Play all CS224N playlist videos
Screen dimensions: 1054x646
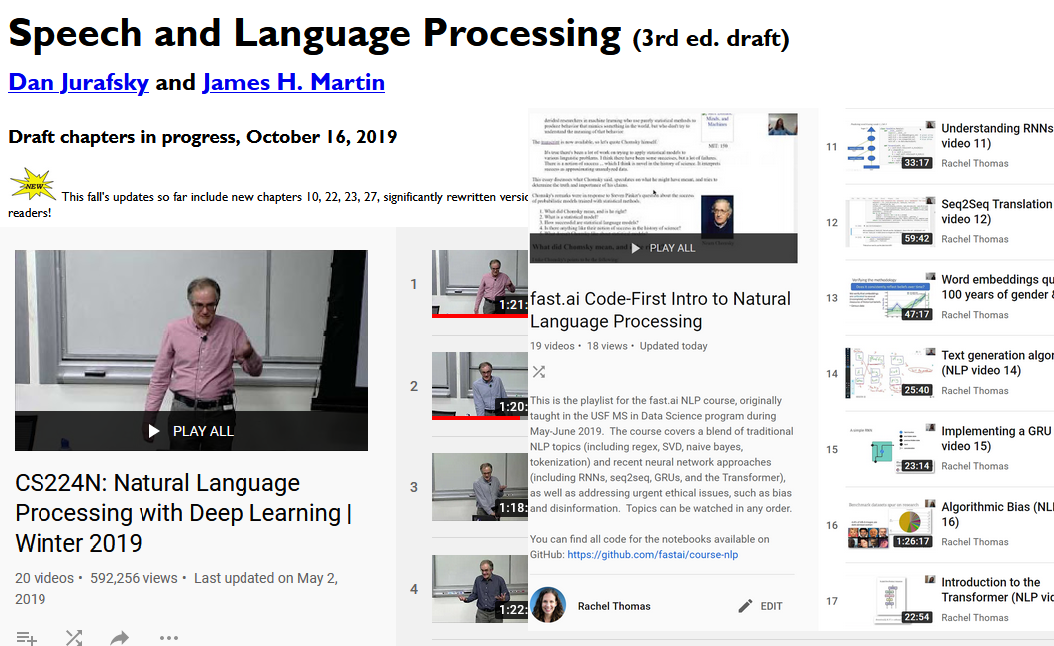pos(191,431)
